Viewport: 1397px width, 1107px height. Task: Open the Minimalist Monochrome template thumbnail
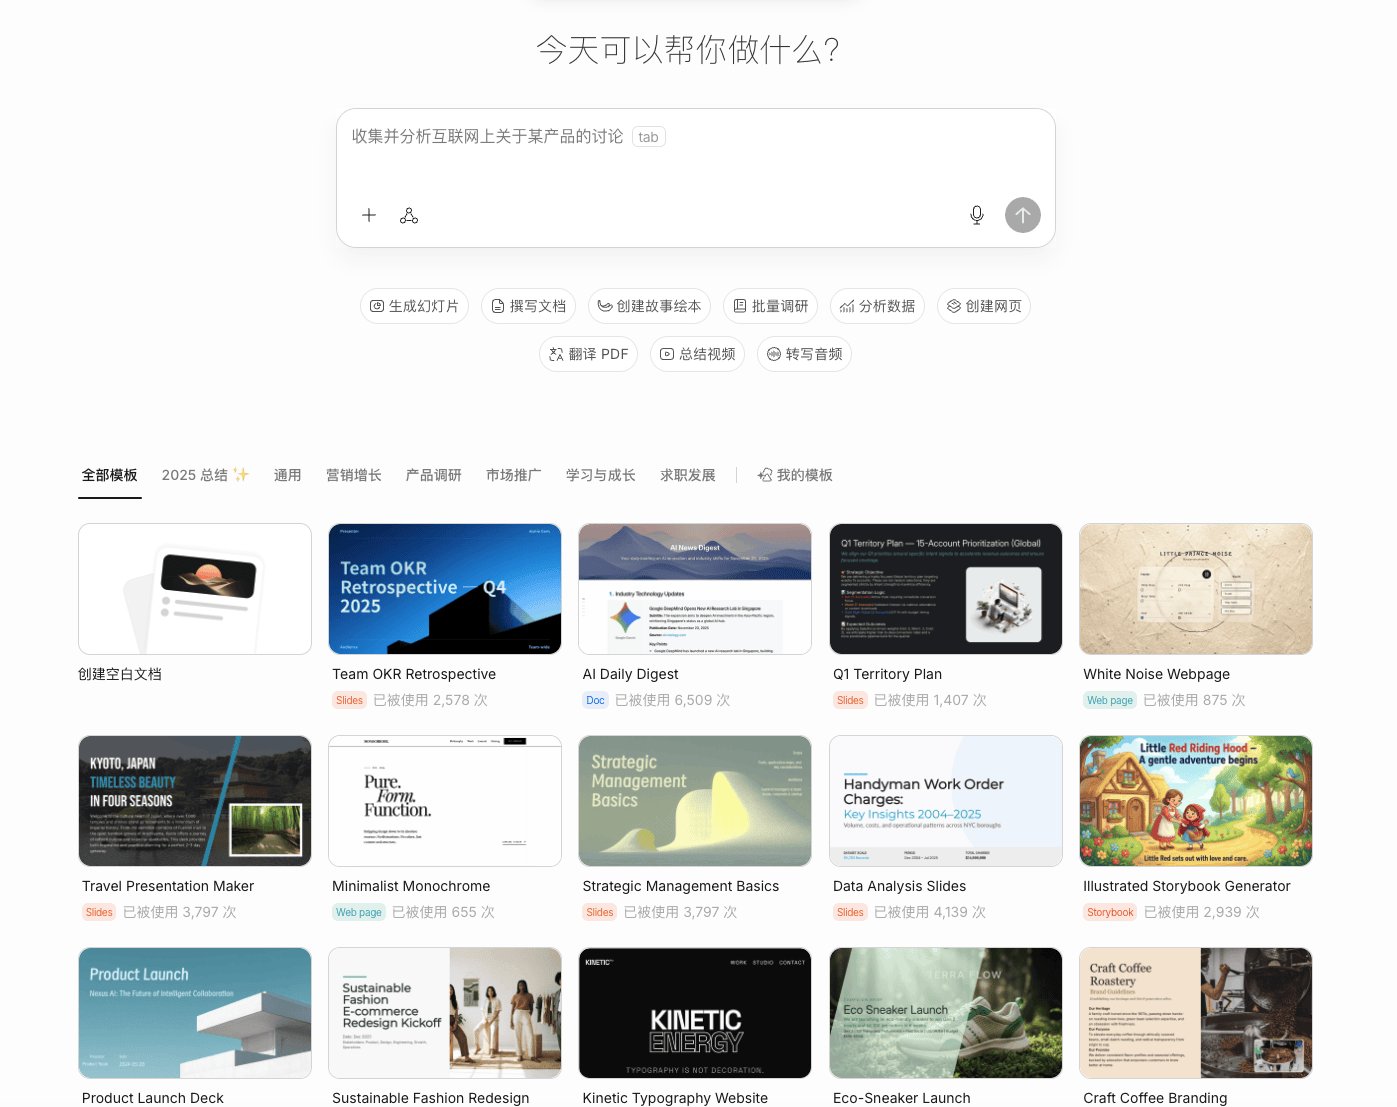(445, 801)
